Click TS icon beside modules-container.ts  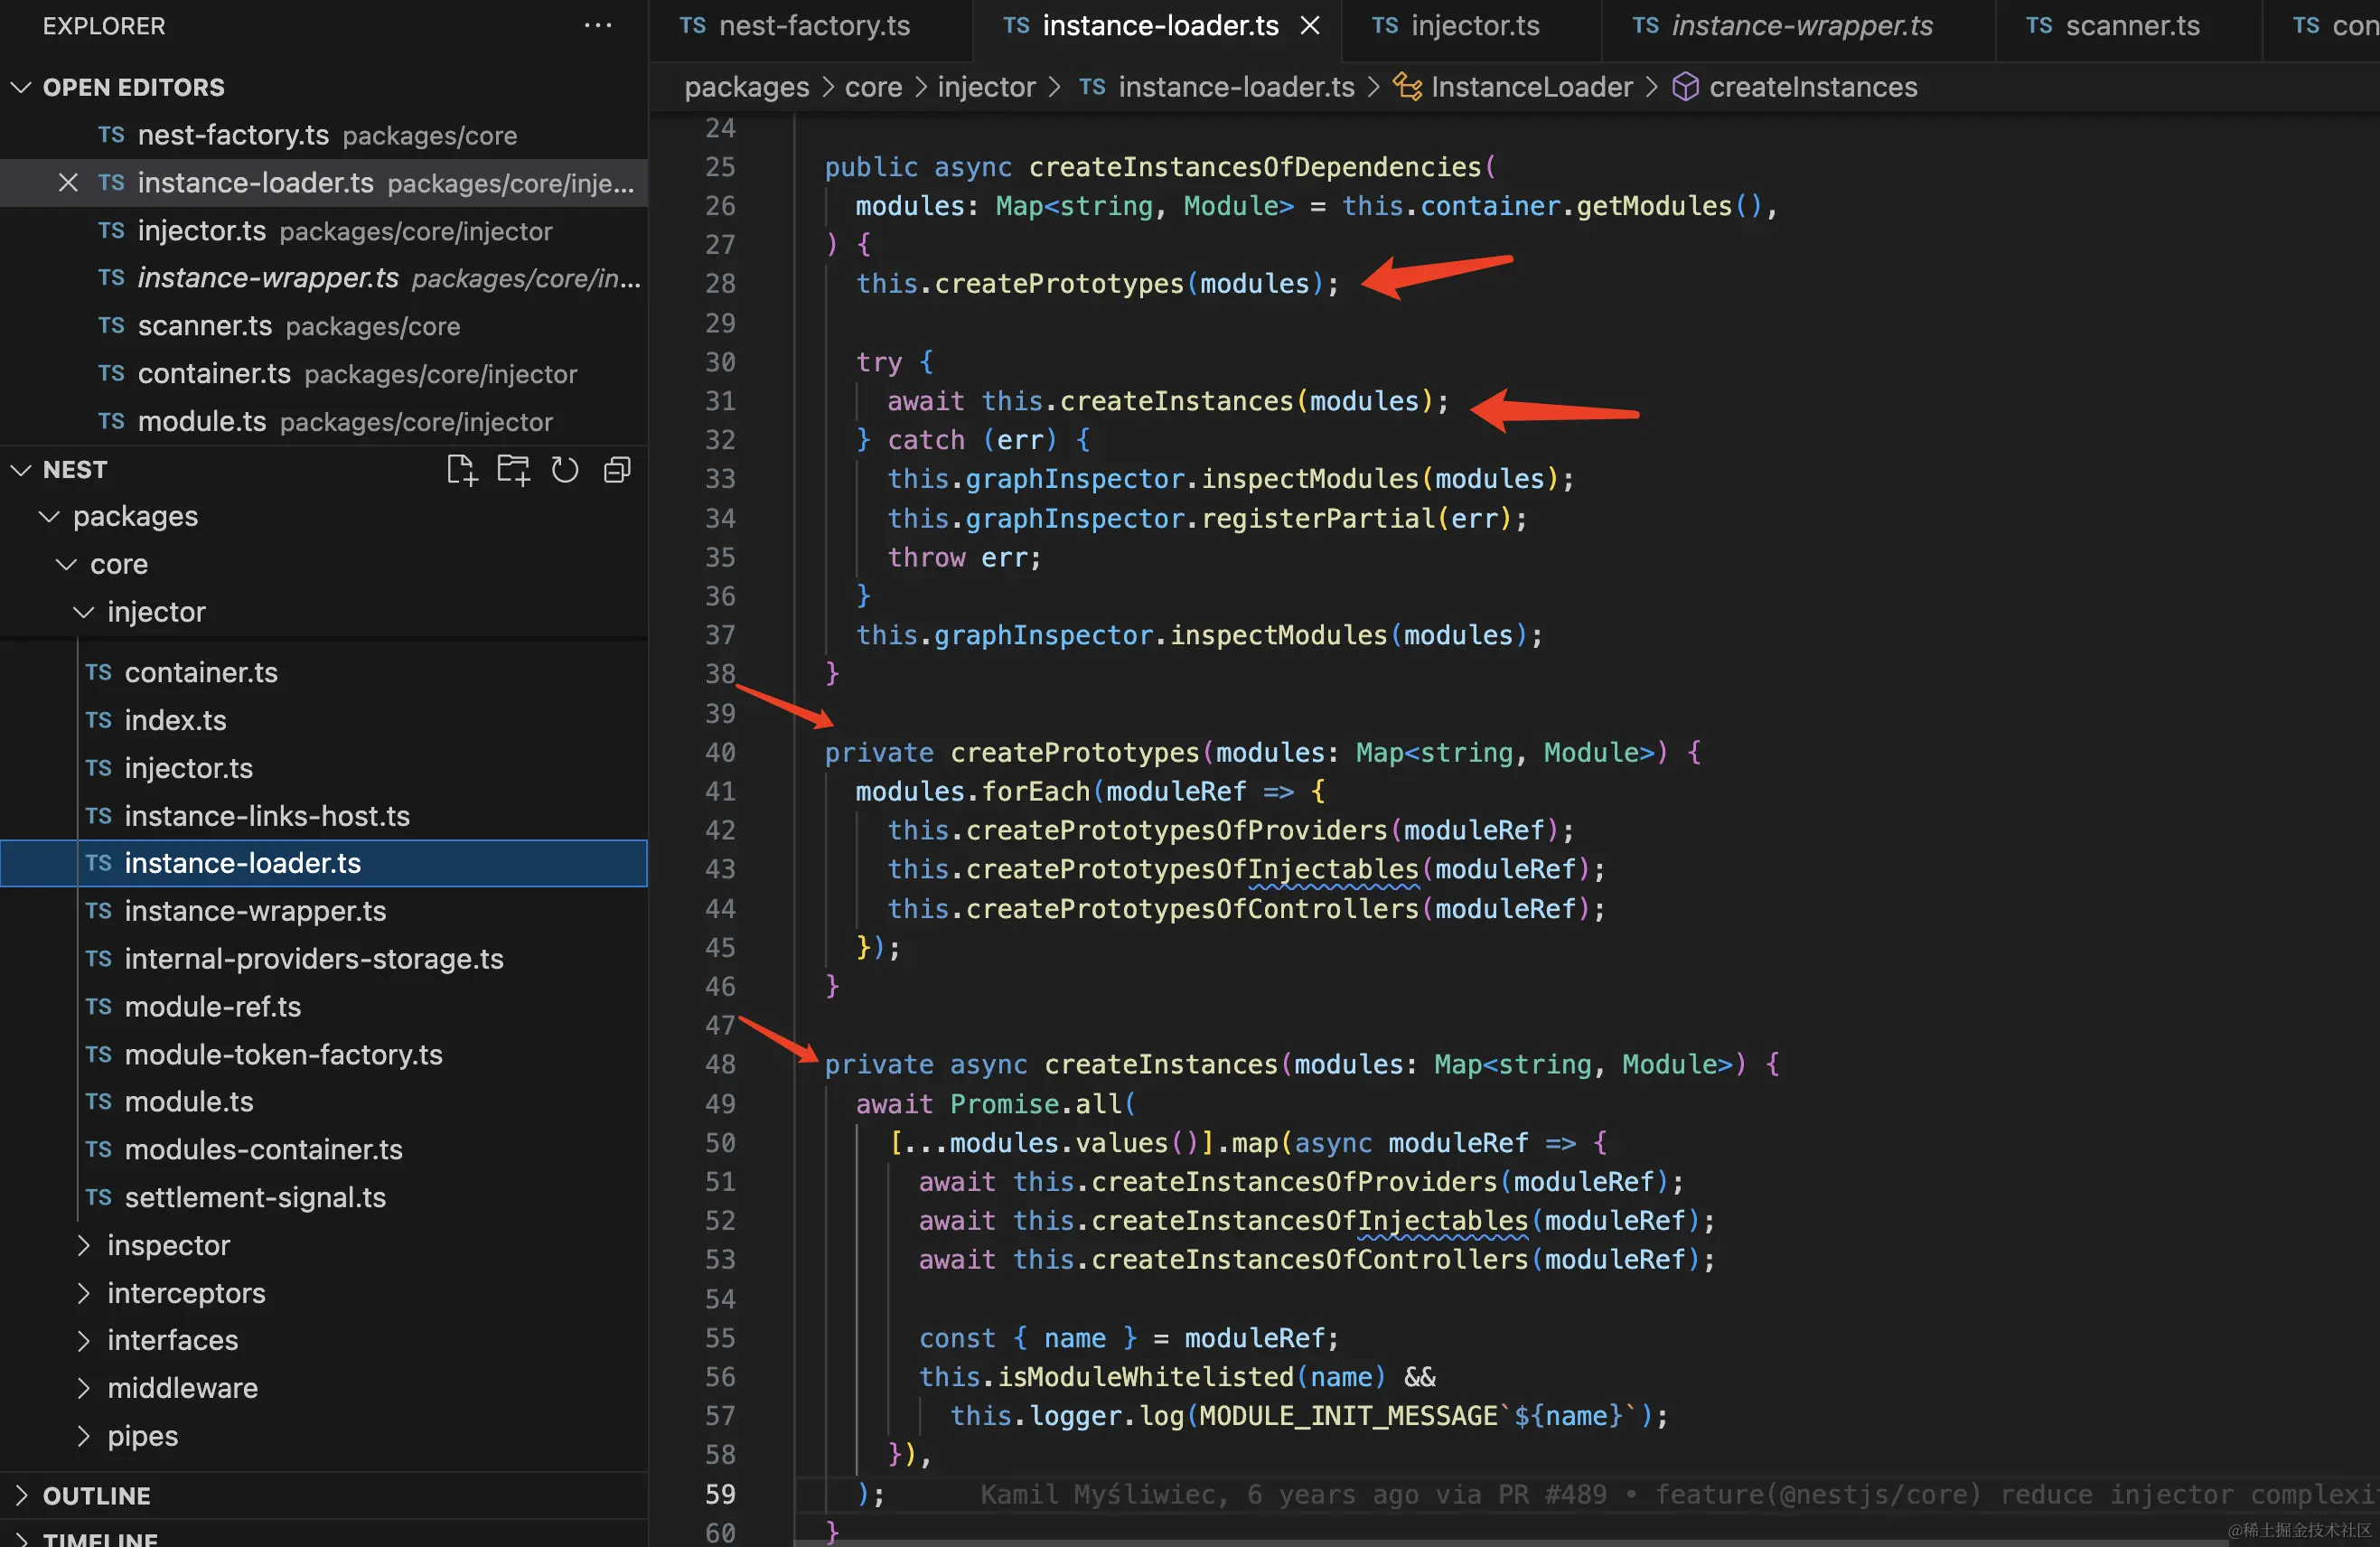98,1149
